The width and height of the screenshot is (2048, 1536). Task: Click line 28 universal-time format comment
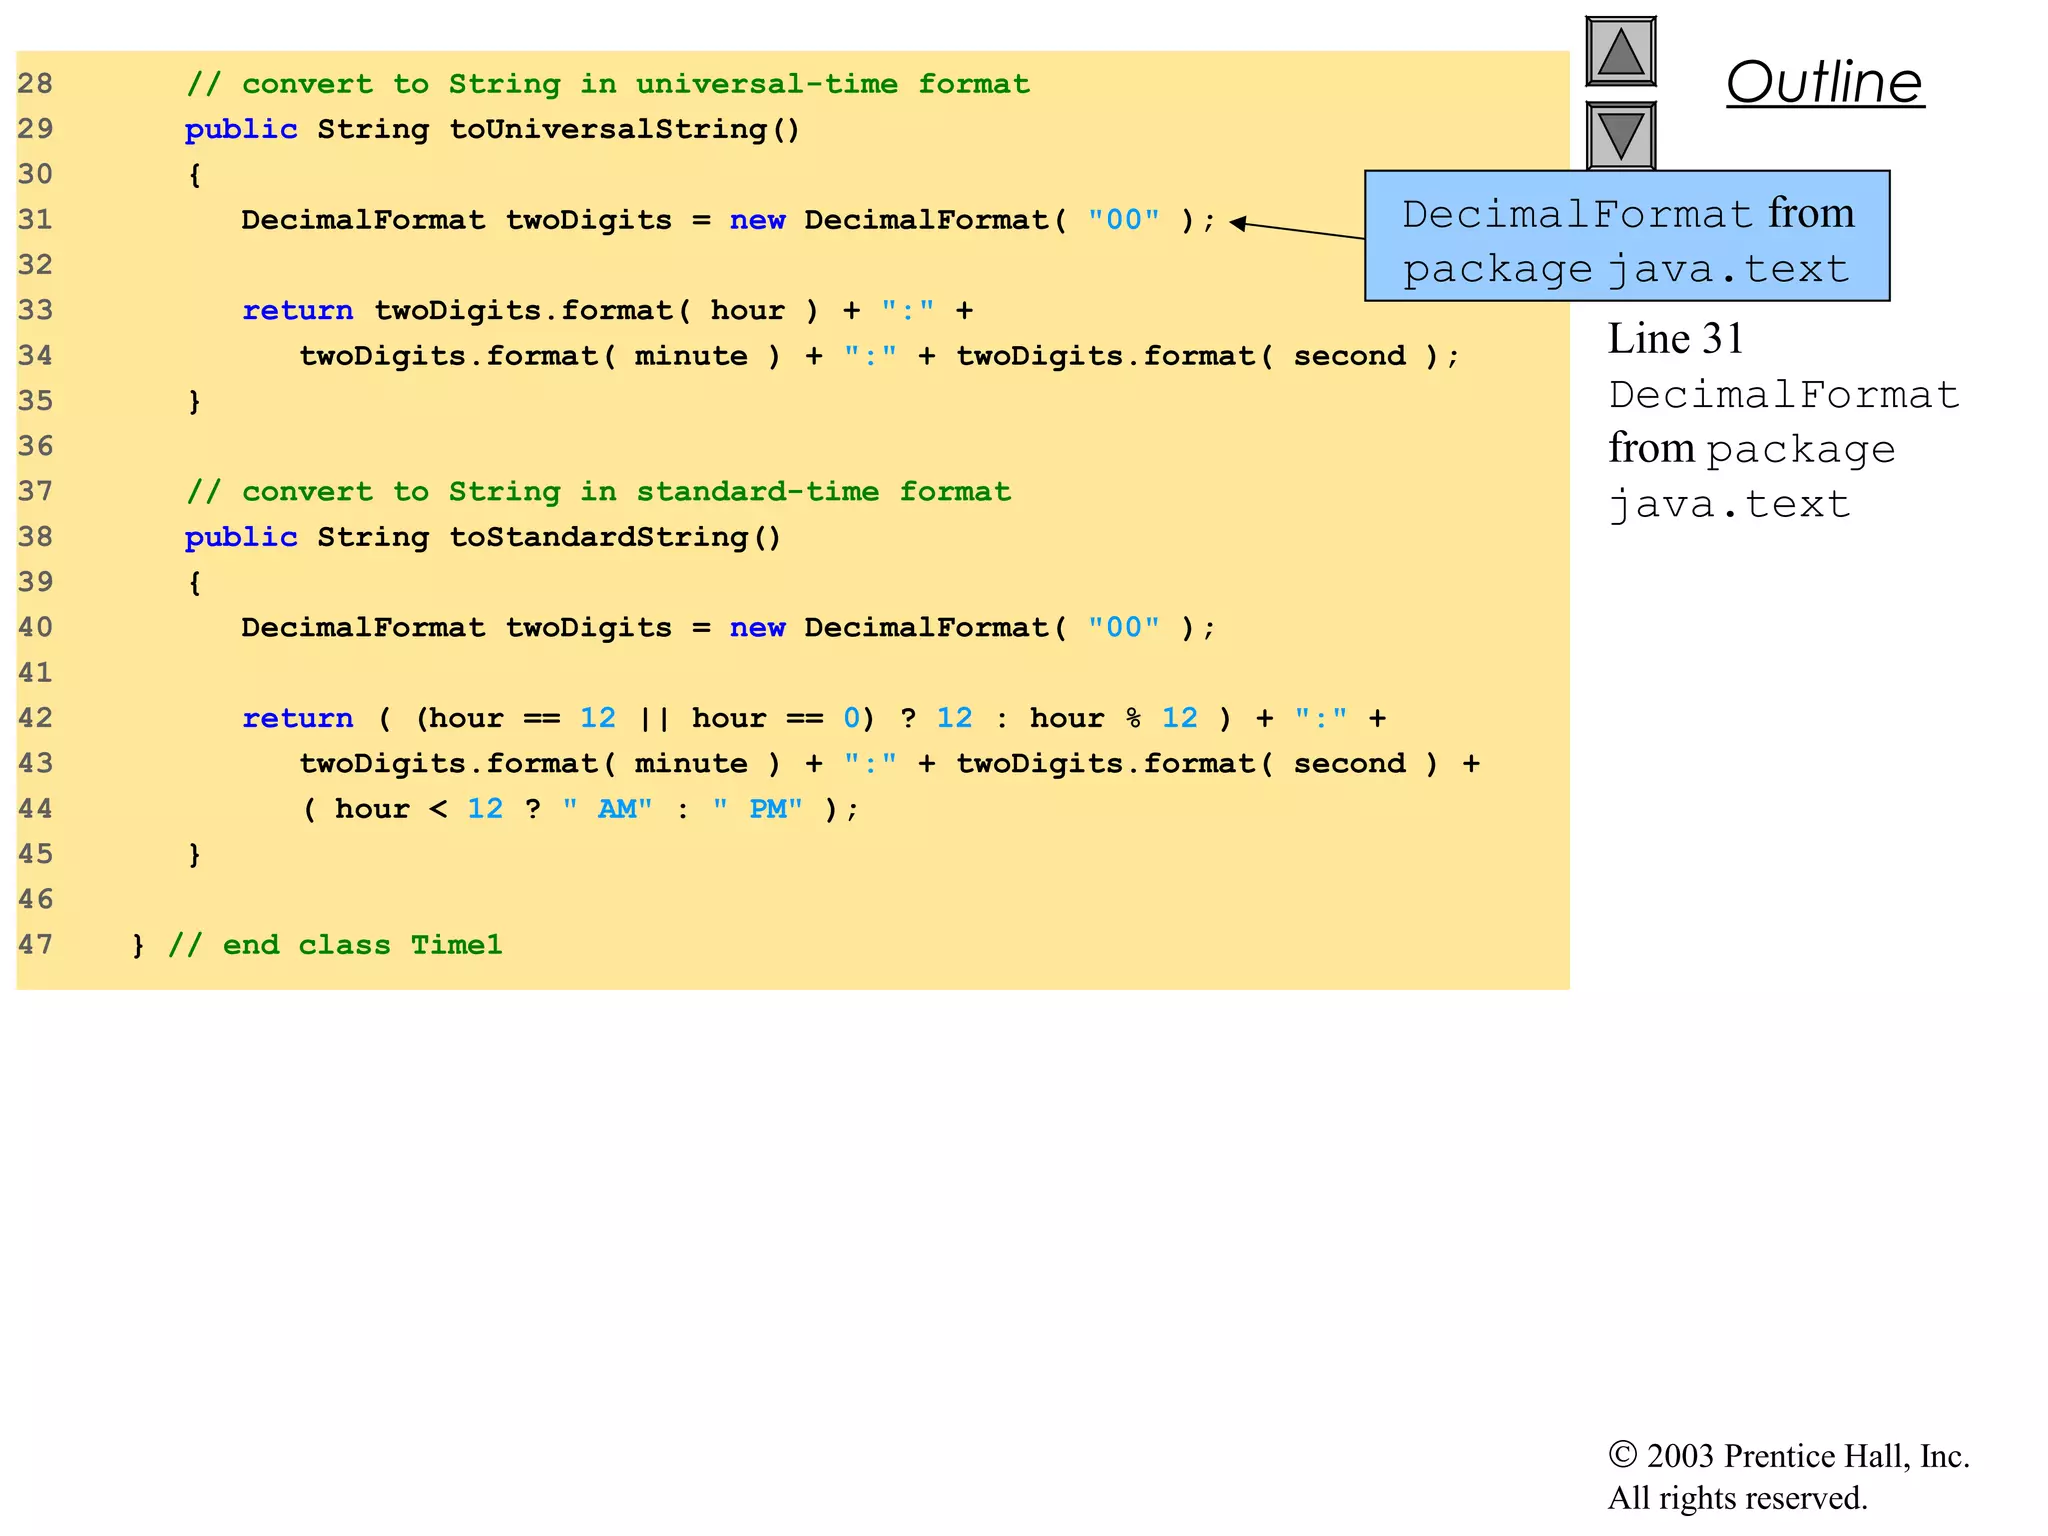pos(608,84)
